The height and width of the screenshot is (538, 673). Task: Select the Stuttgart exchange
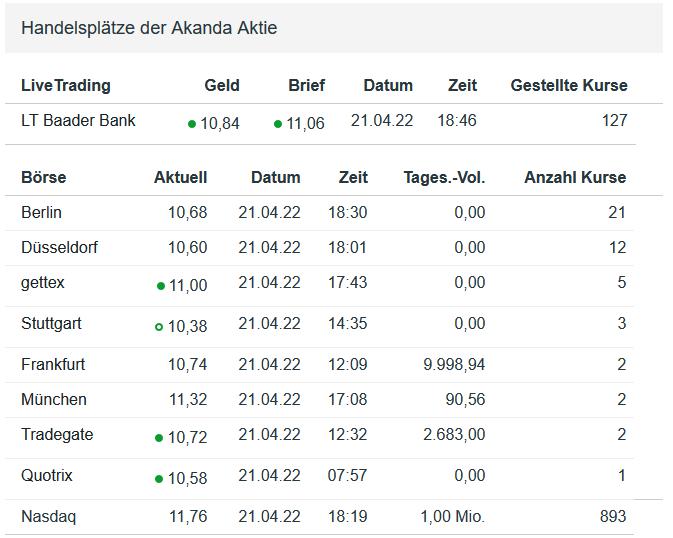pos(51,323)
